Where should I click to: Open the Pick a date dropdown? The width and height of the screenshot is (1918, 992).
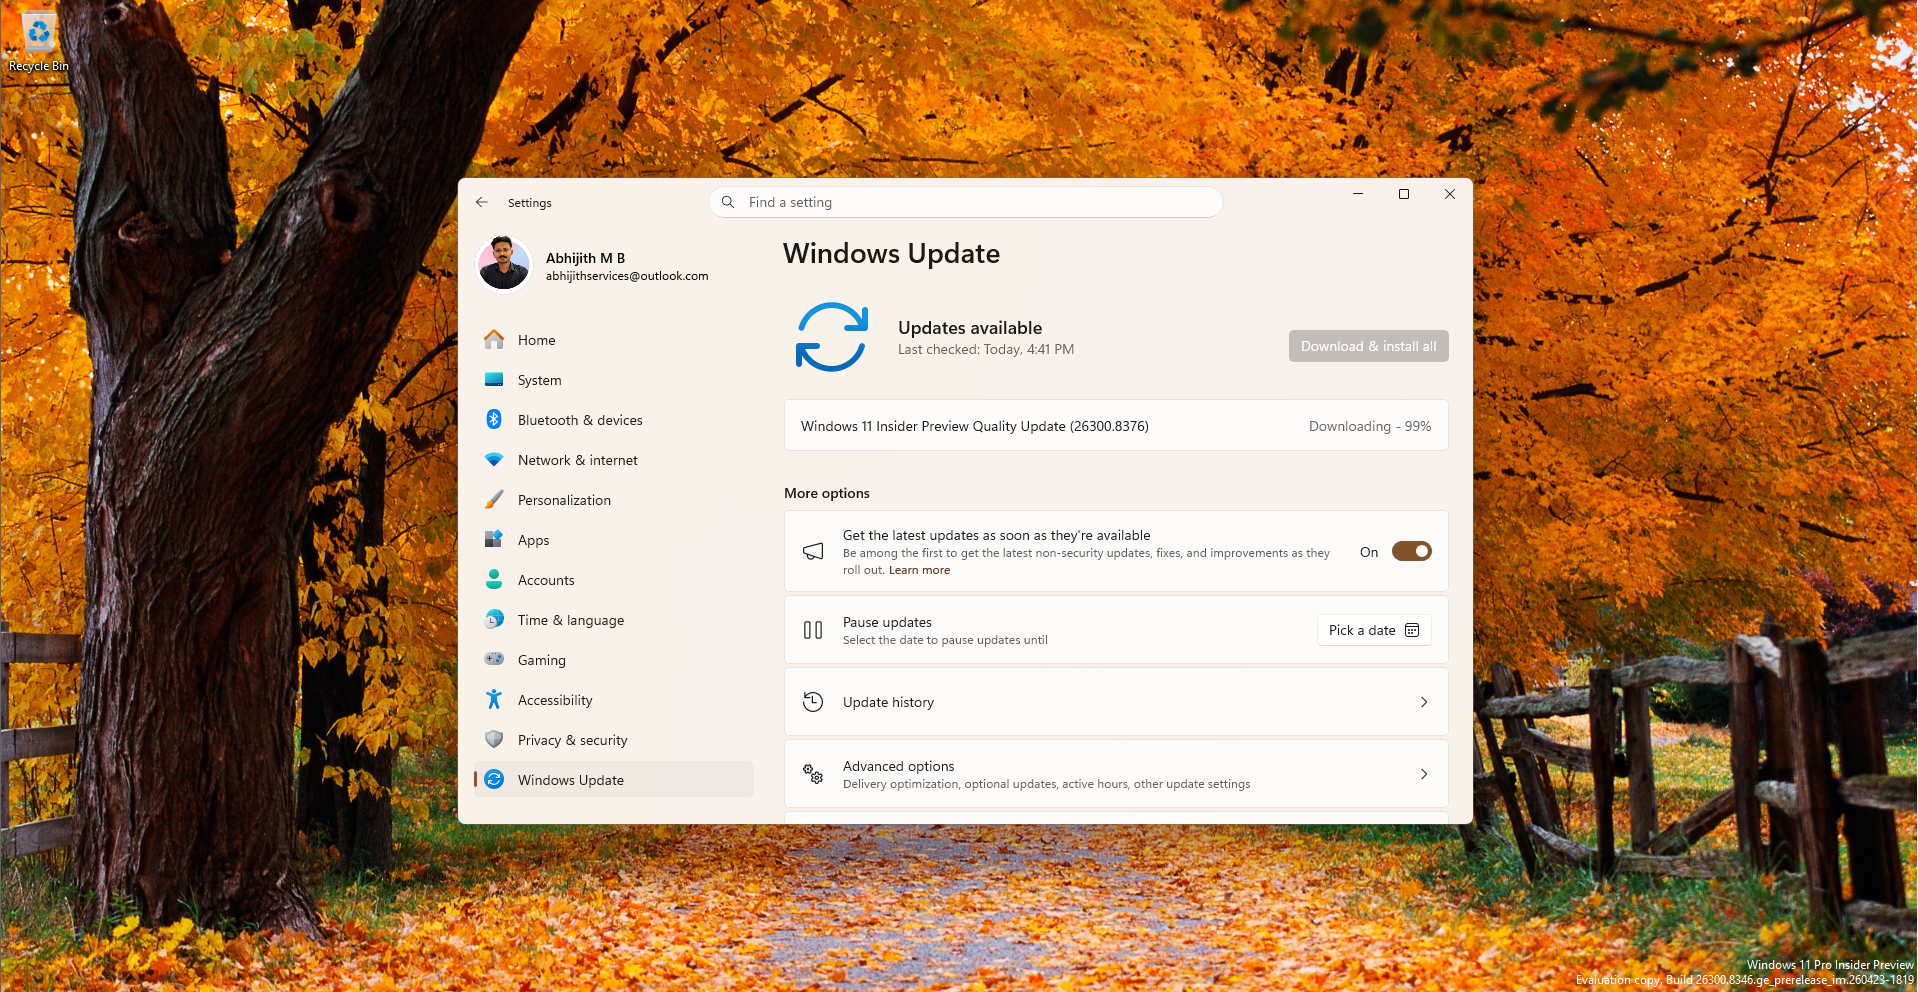1374,630
